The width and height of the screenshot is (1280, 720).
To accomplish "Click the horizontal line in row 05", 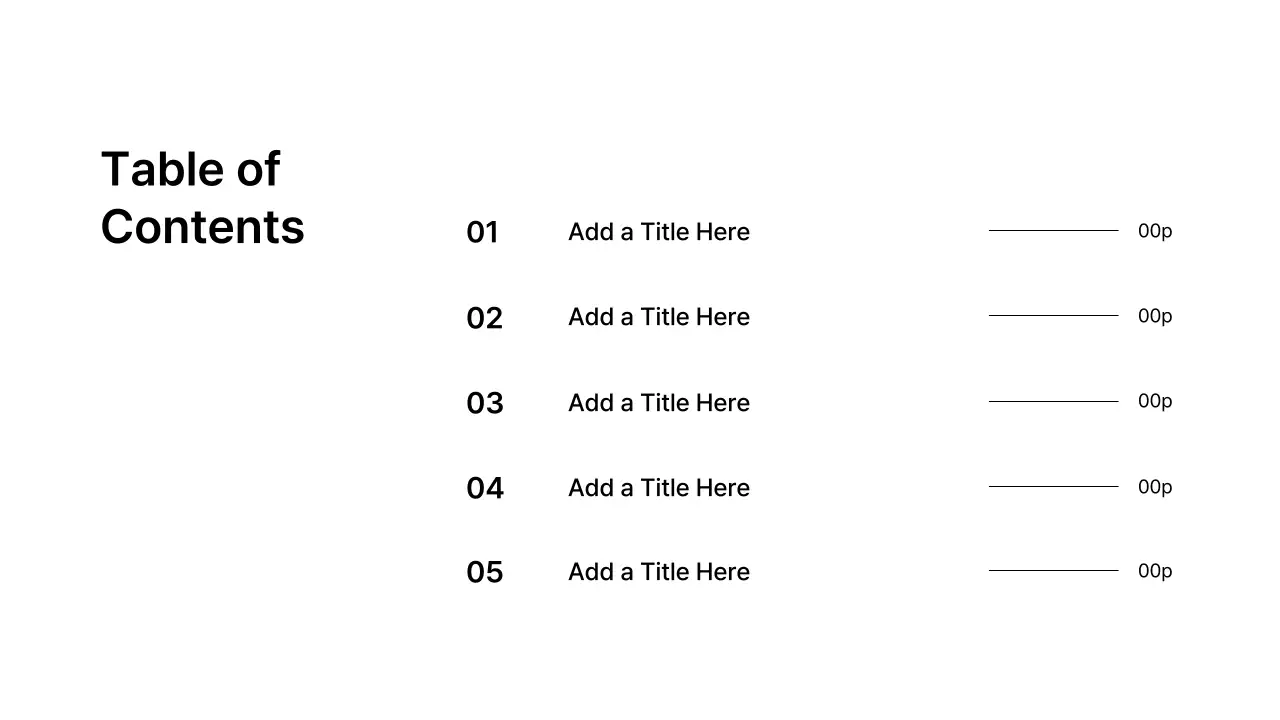I will (1053, 571).
